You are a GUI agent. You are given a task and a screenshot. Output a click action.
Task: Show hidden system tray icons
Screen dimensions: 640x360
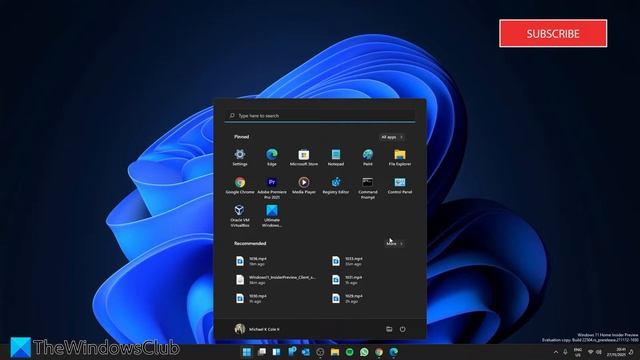556,352
